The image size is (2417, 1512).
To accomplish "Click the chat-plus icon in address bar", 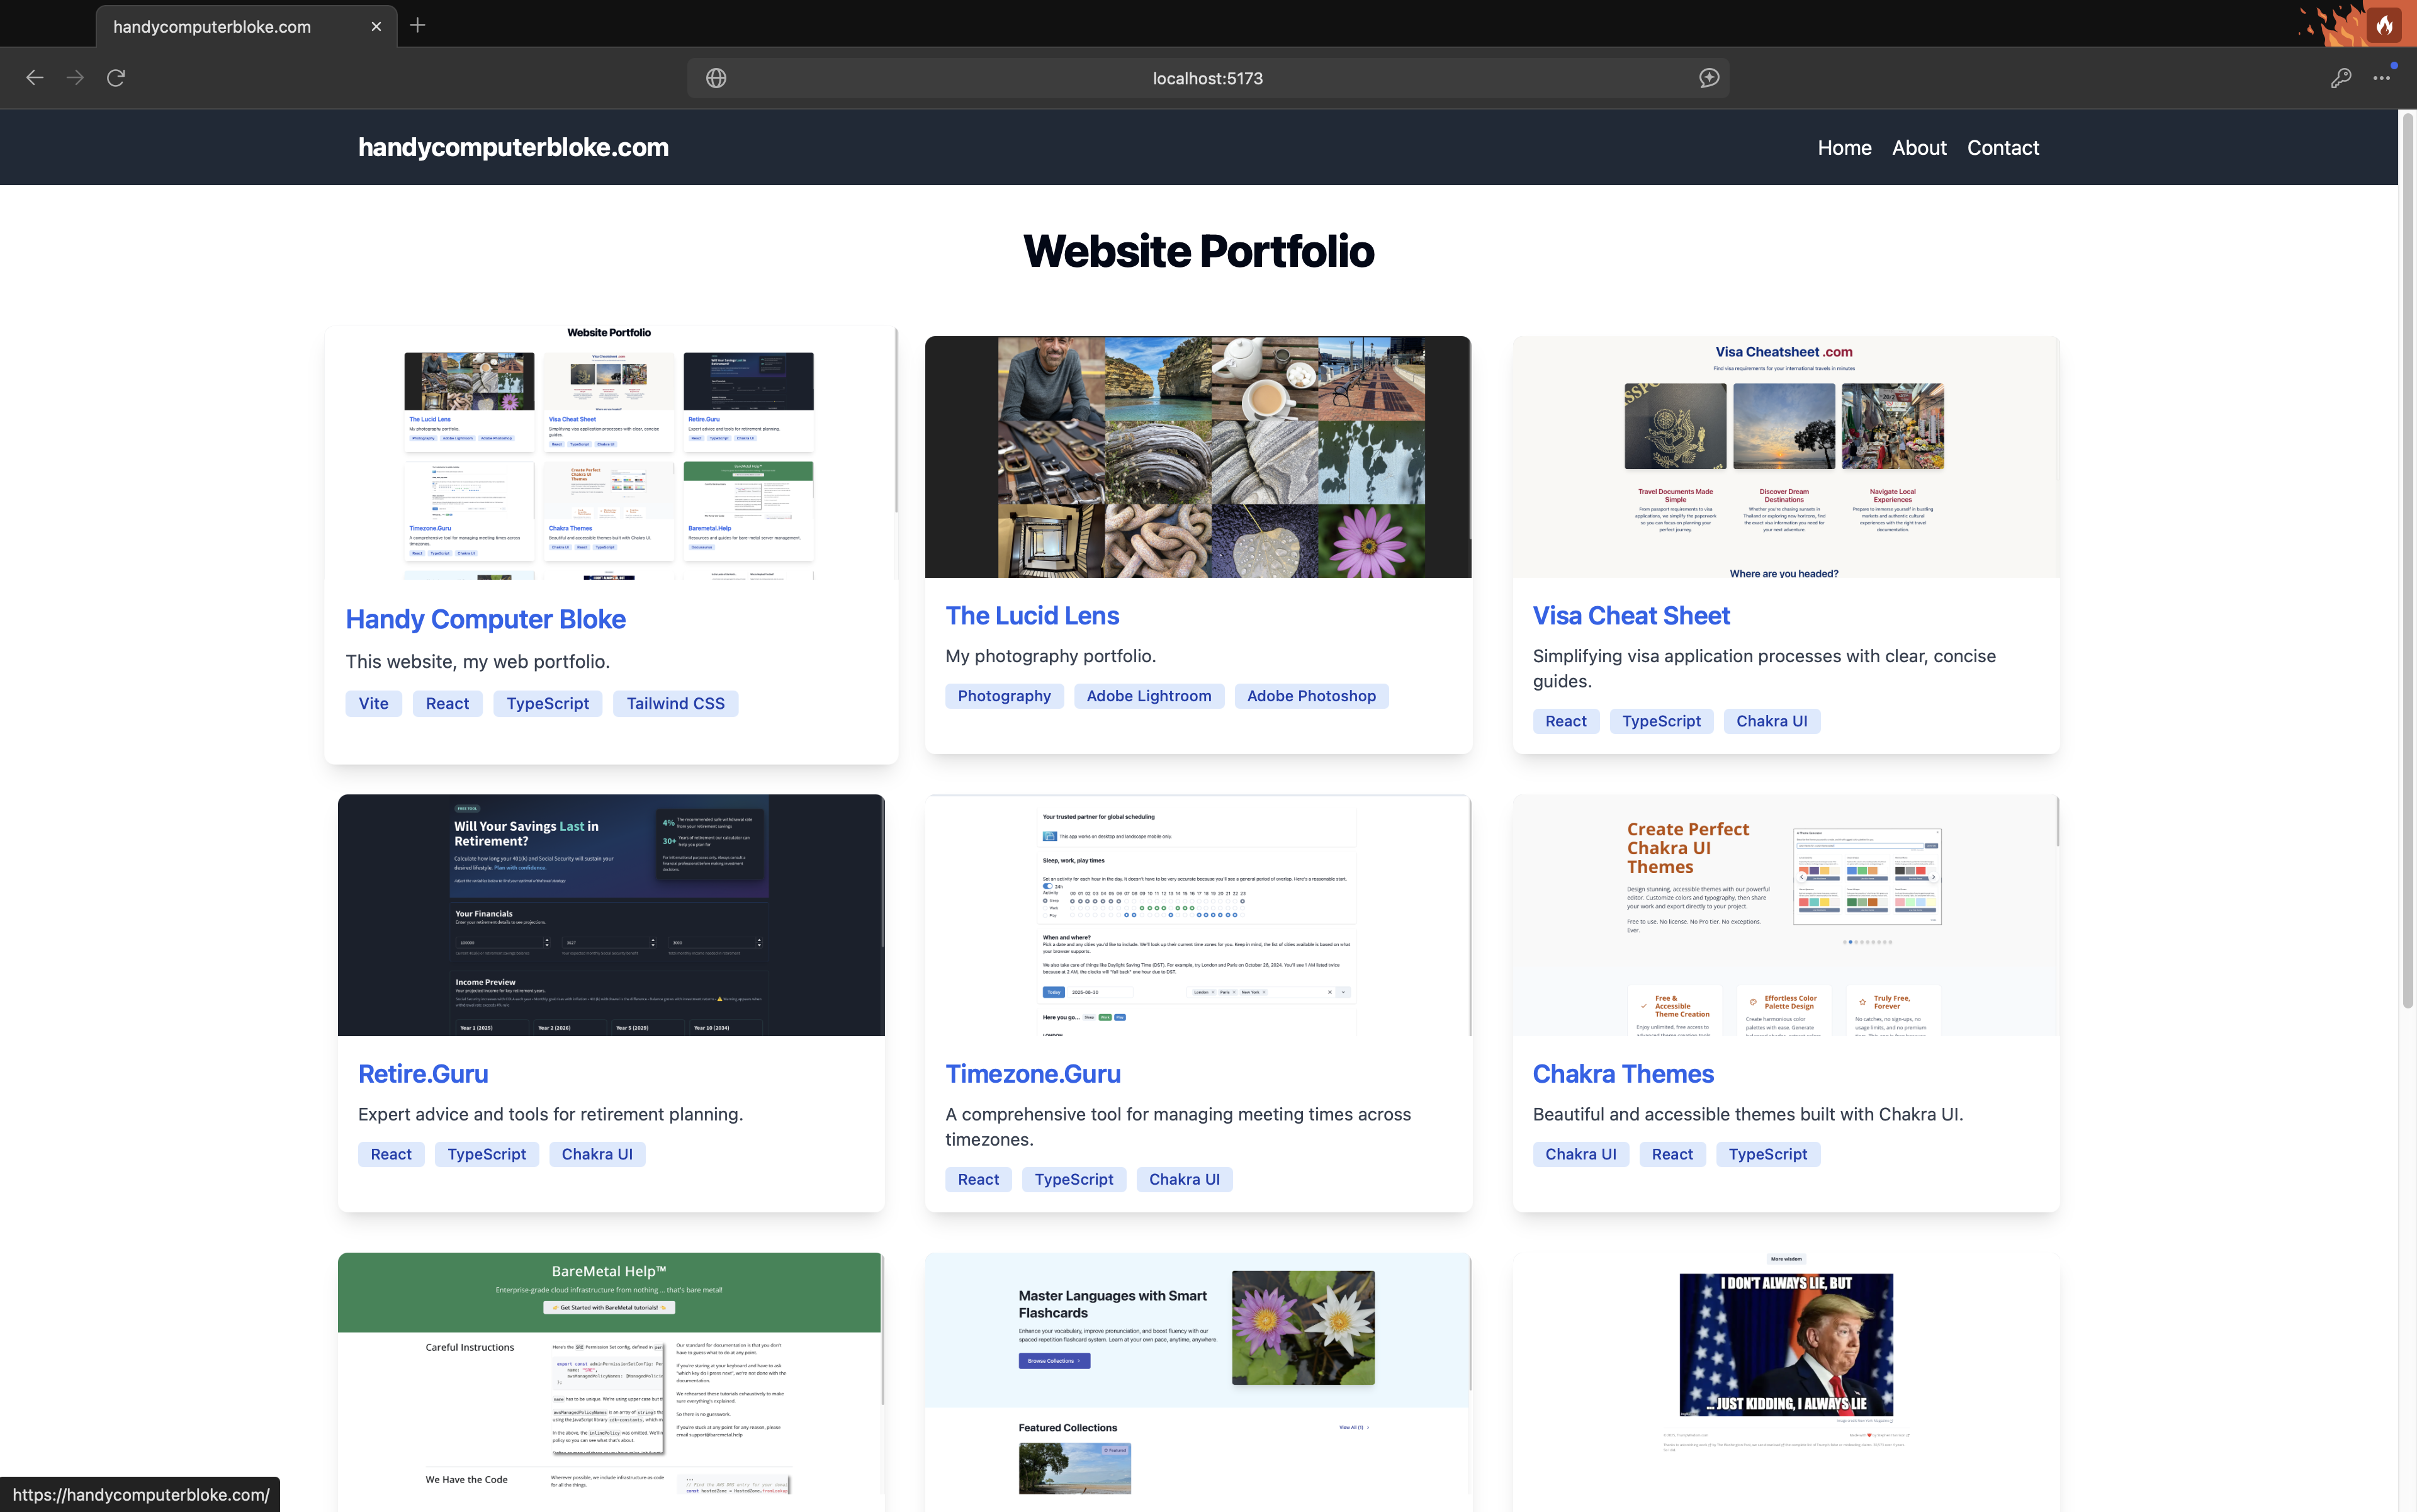I will click(x=1709, y=78).
